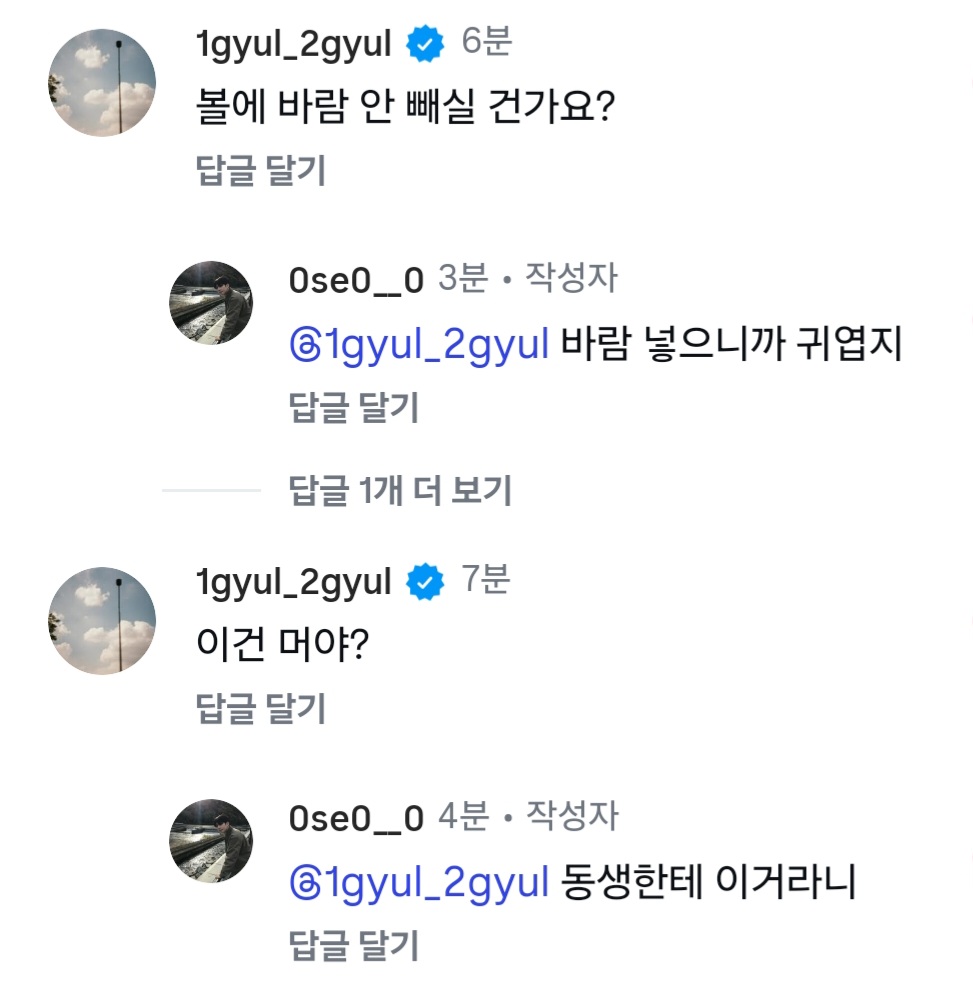Open 1gyul_2gyul's avatar on the 6분 comment
Image resolution: width=973 pixels, height=995 pixels.
point(102,82)
